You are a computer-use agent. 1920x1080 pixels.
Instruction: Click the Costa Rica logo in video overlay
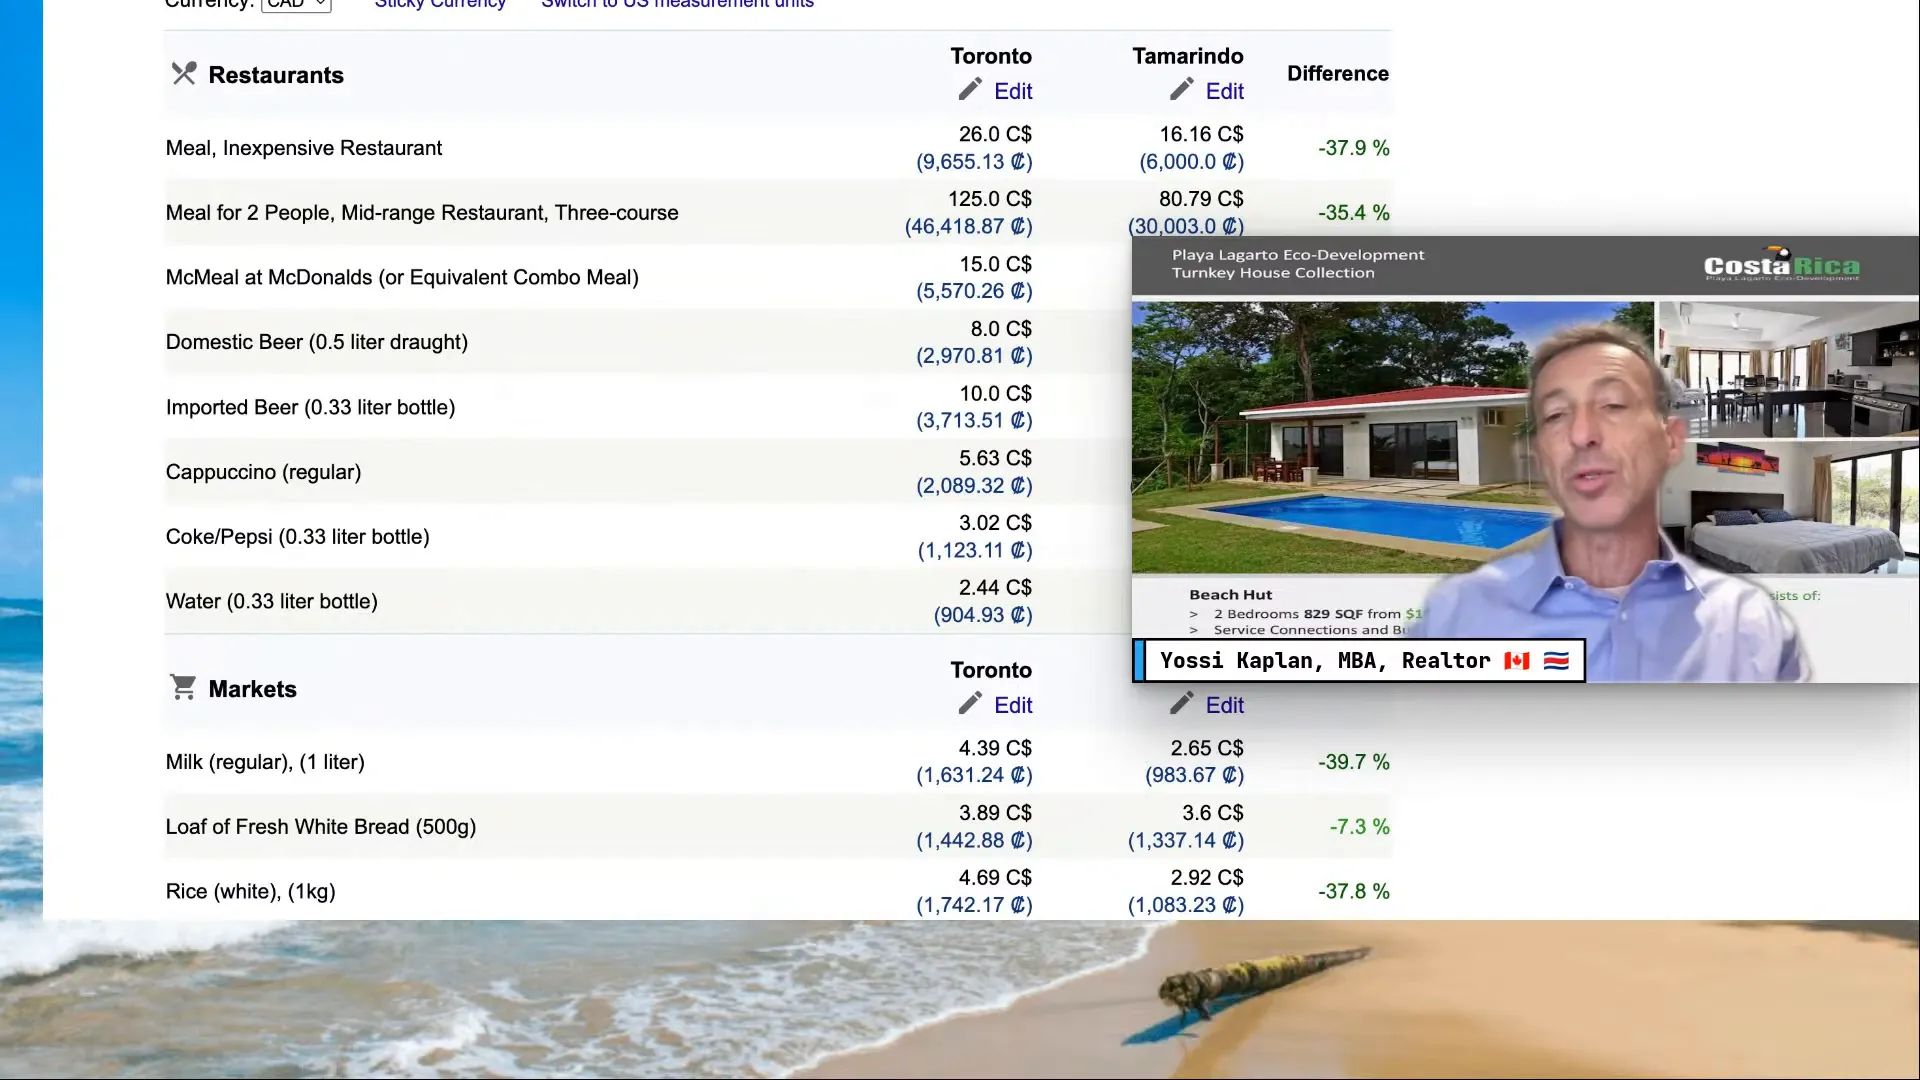(x=1782, y=265)
